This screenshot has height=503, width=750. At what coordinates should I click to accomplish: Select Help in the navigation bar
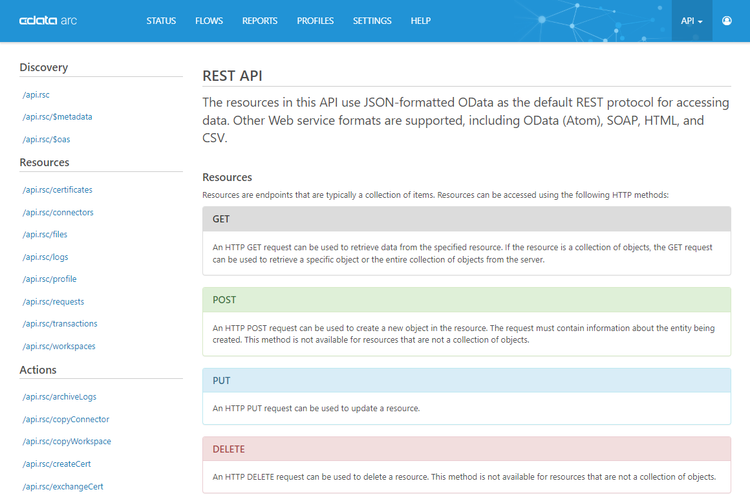coord(421,21)
